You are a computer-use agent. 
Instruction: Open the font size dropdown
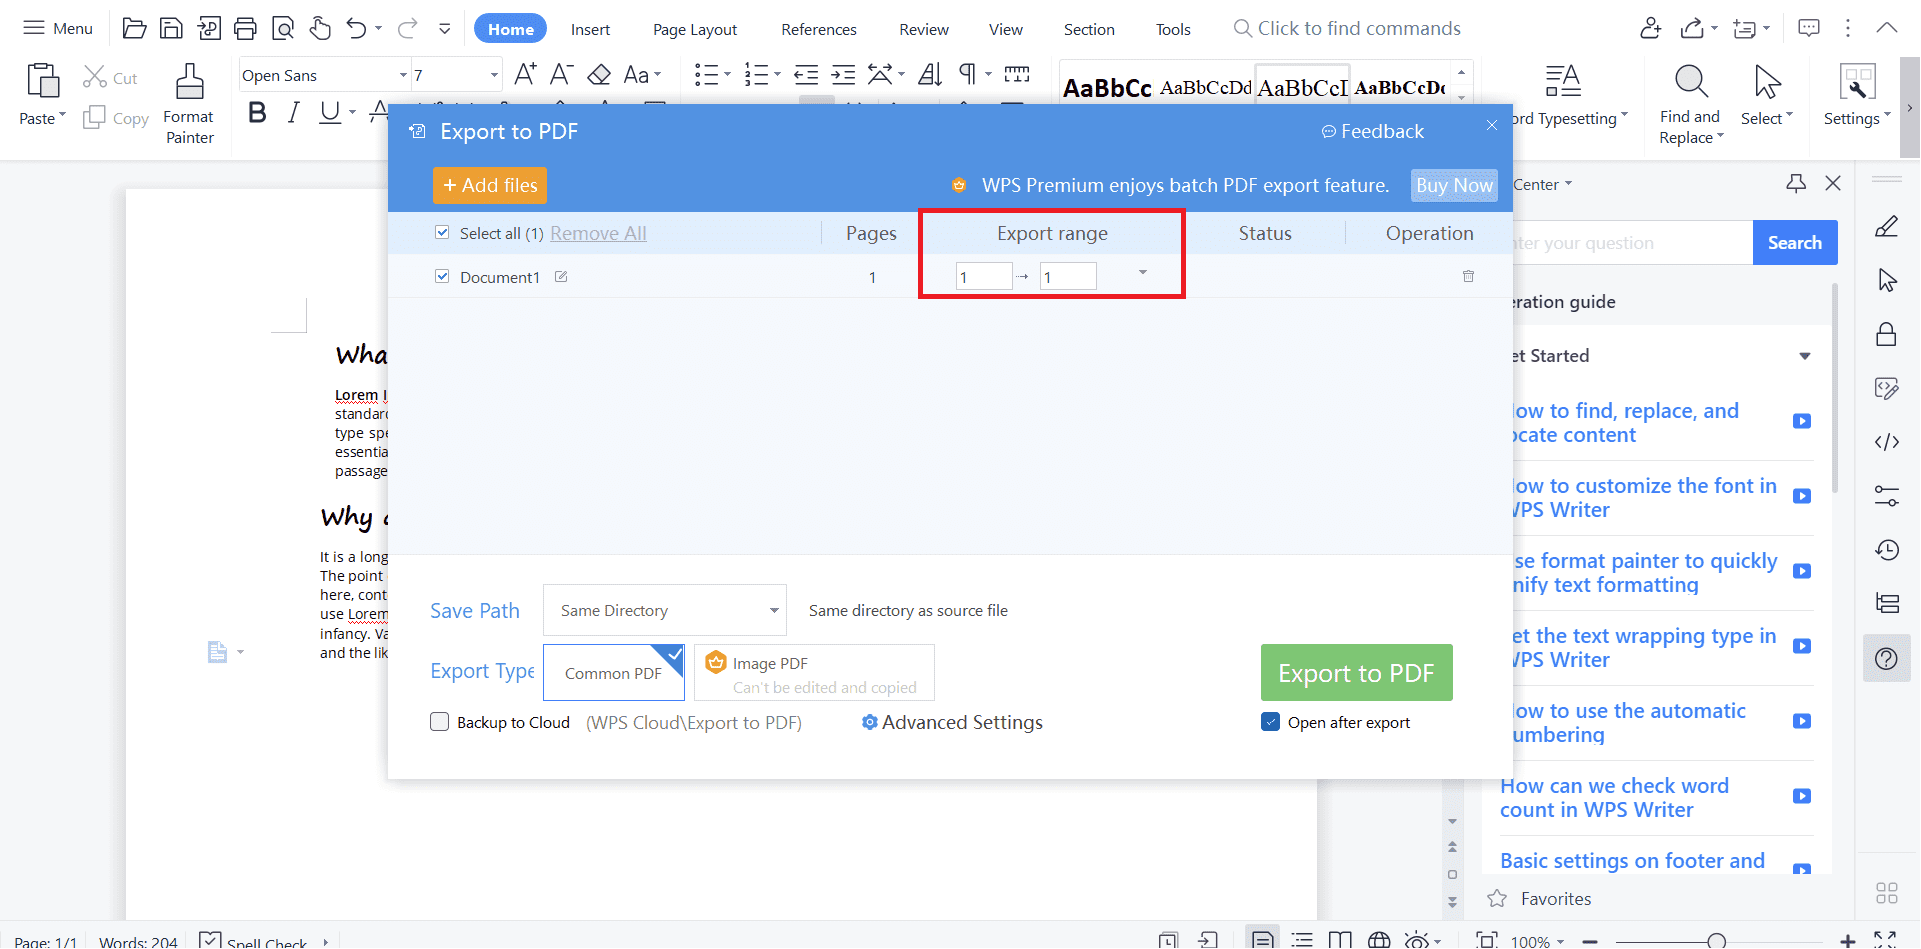pyautogui.click(x=493, y=75)
